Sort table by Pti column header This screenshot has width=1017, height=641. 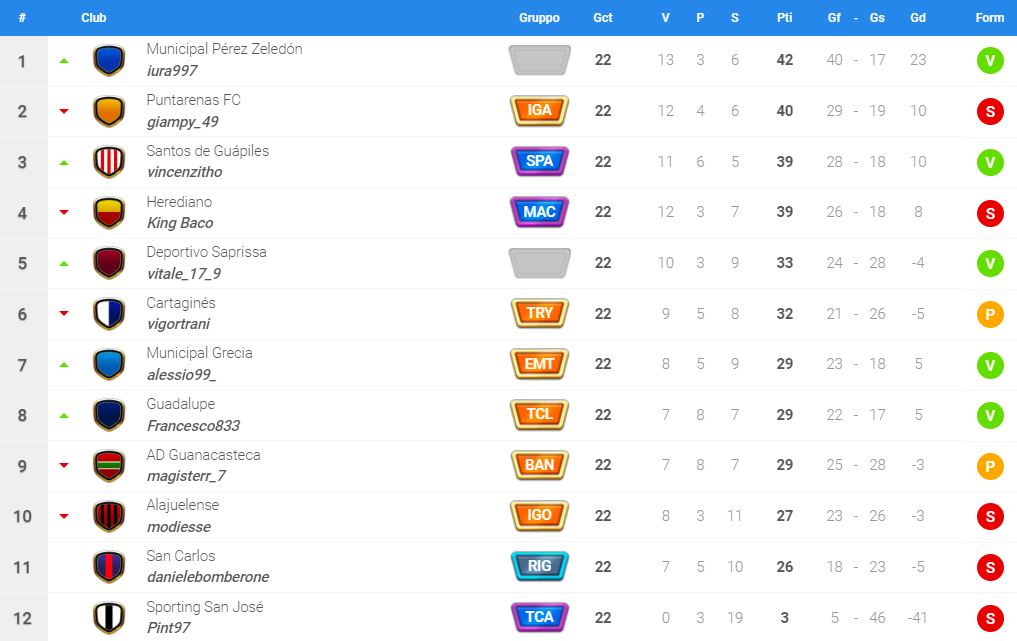[784, 18]
